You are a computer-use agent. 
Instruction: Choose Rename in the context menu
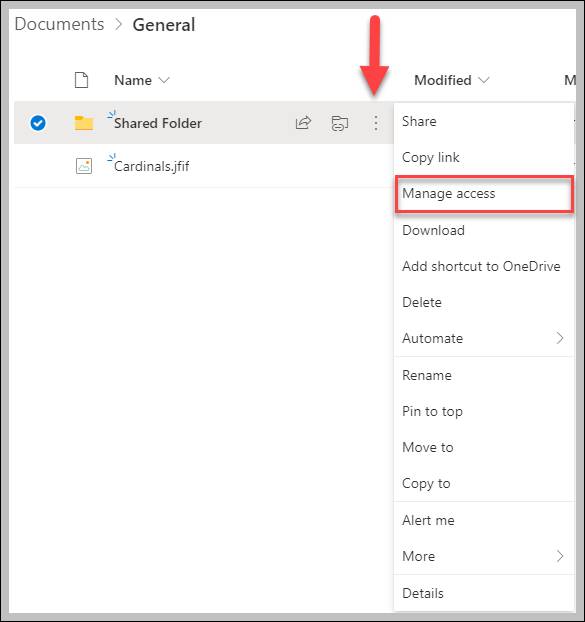coord(484,375)
